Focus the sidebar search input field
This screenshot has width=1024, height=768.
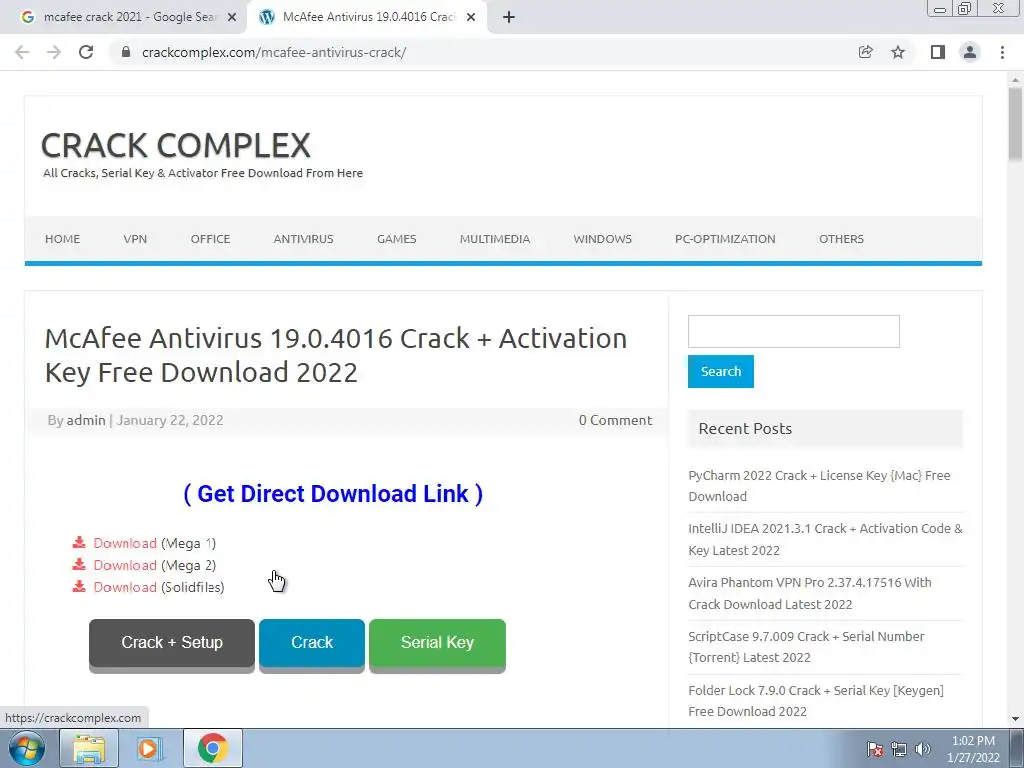click(x=793, y=331)
